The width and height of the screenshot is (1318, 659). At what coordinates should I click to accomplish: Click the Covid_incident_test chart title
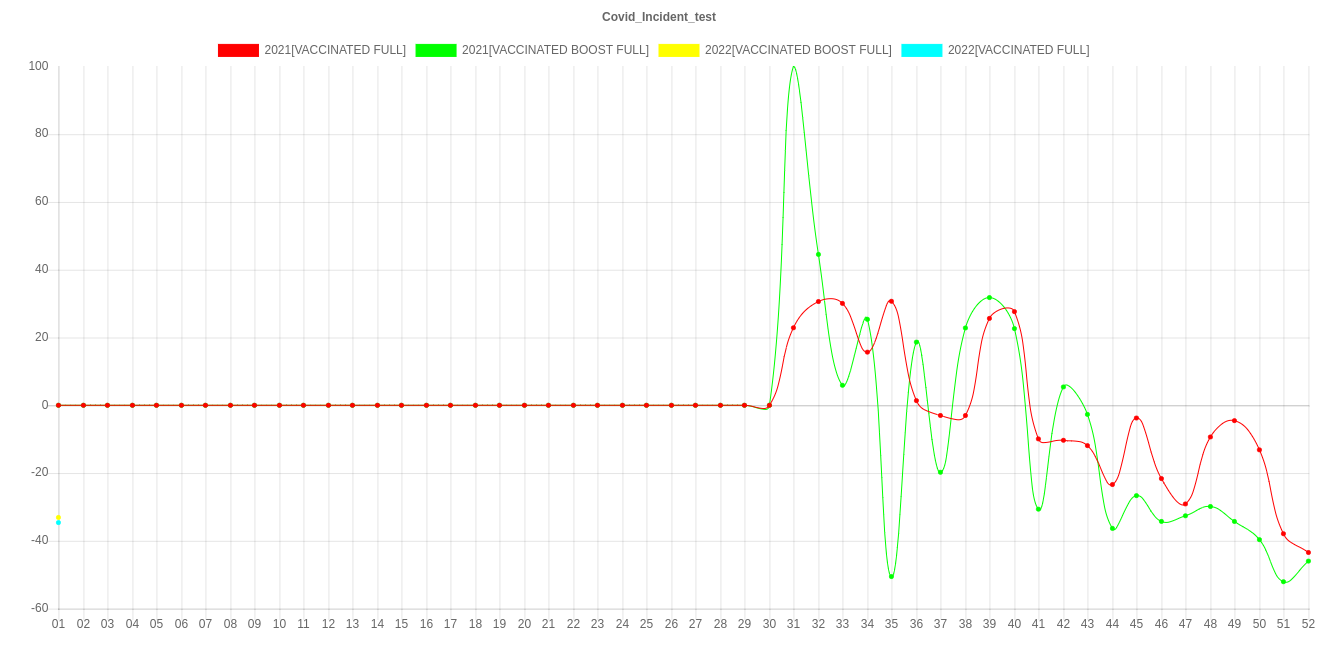pyautogui.click(x=659, y=17)
